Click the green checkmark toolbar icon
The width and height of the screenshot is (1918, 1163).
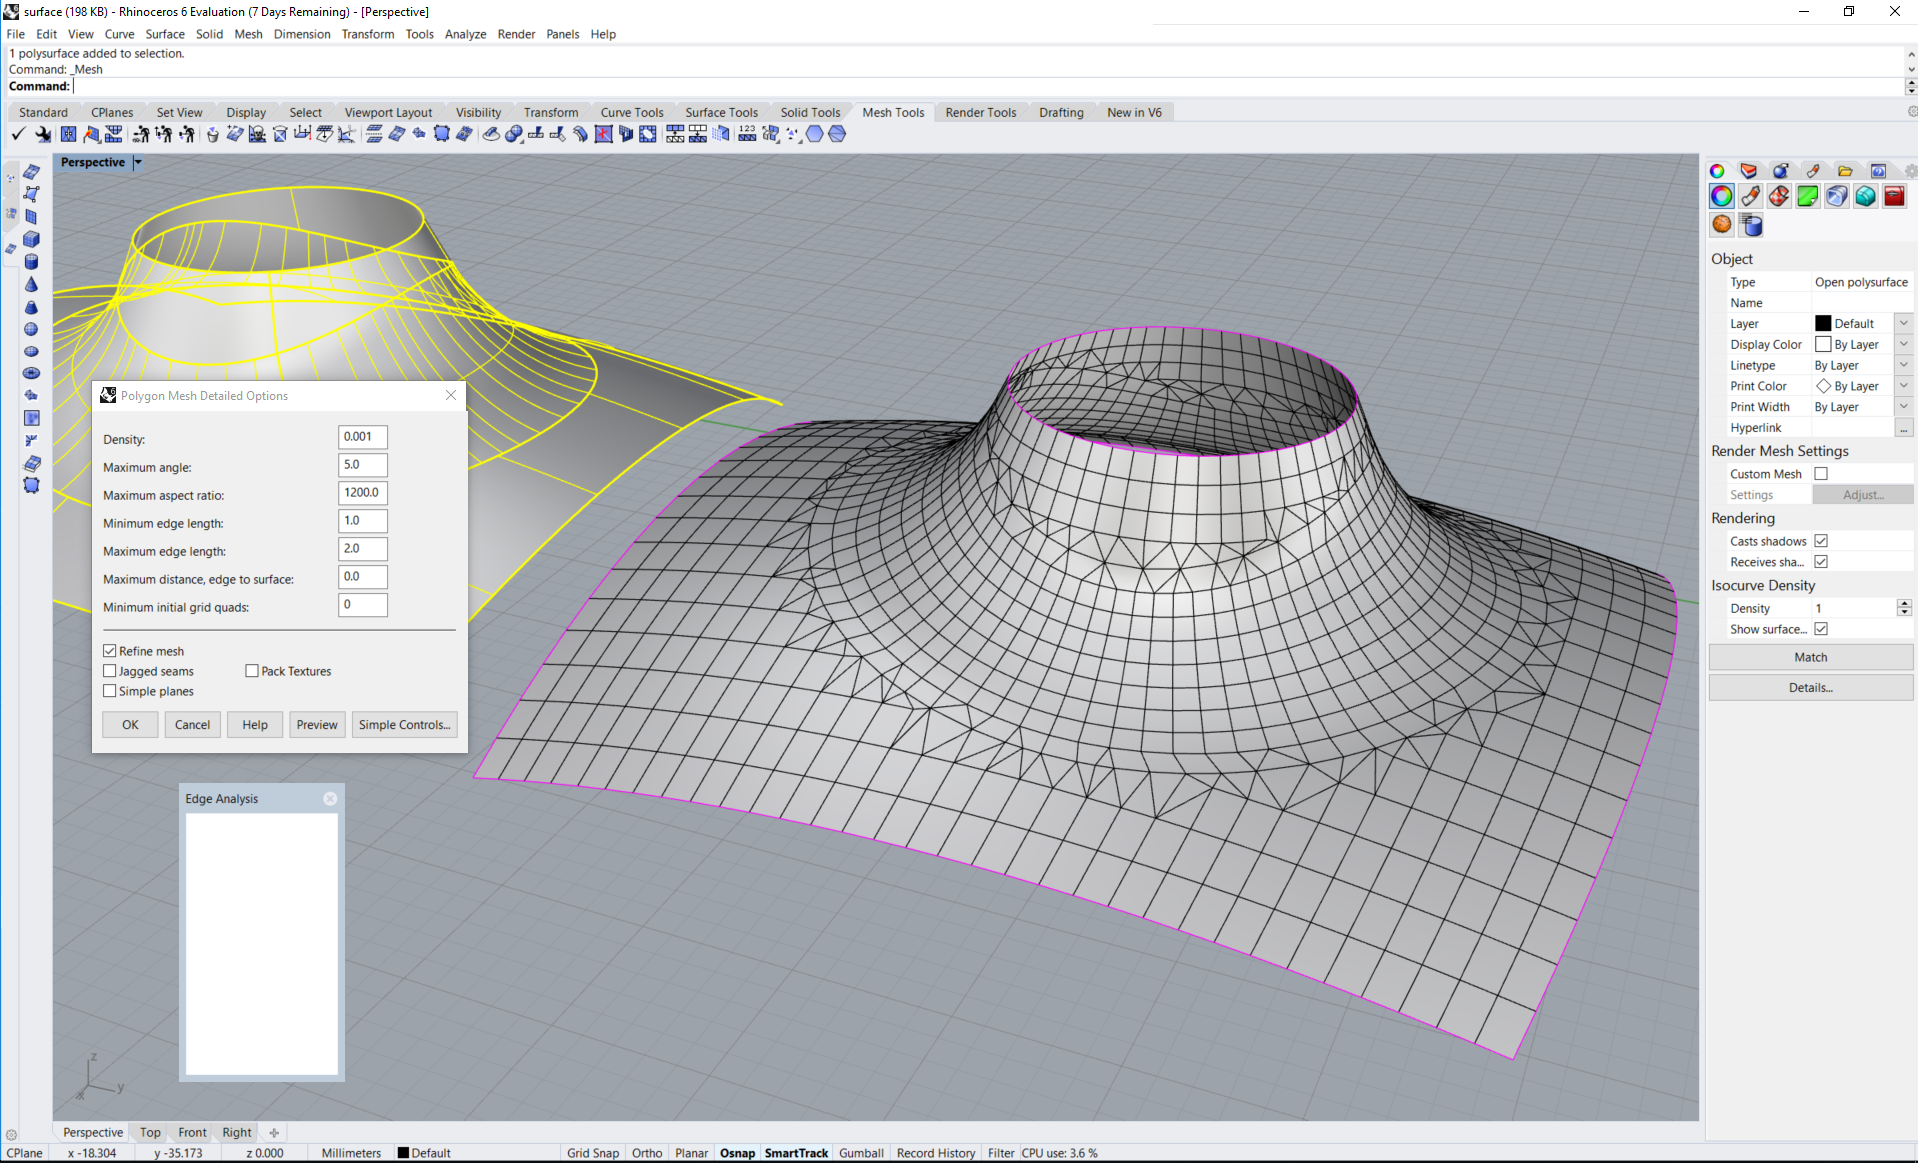point(18,134)
